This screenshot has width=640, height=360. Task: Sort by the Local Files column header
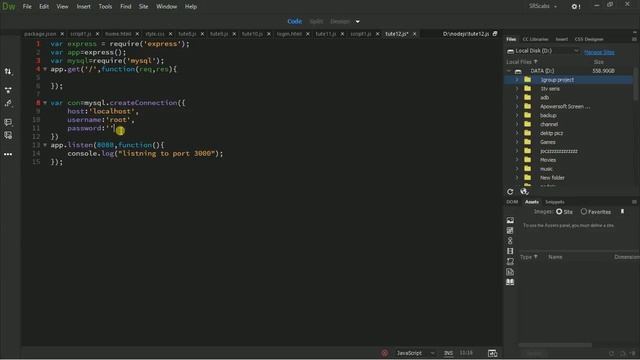(522, 62)
